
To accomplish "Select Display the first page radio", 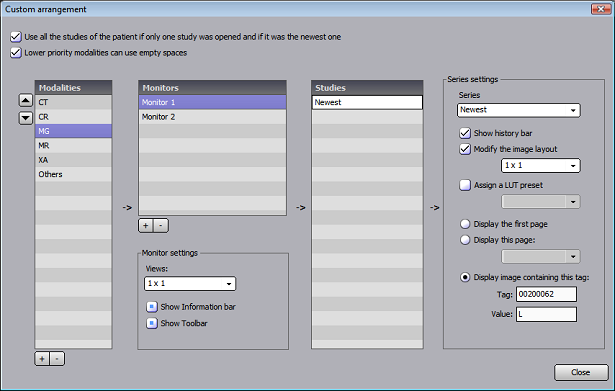I will pos(465,224).
